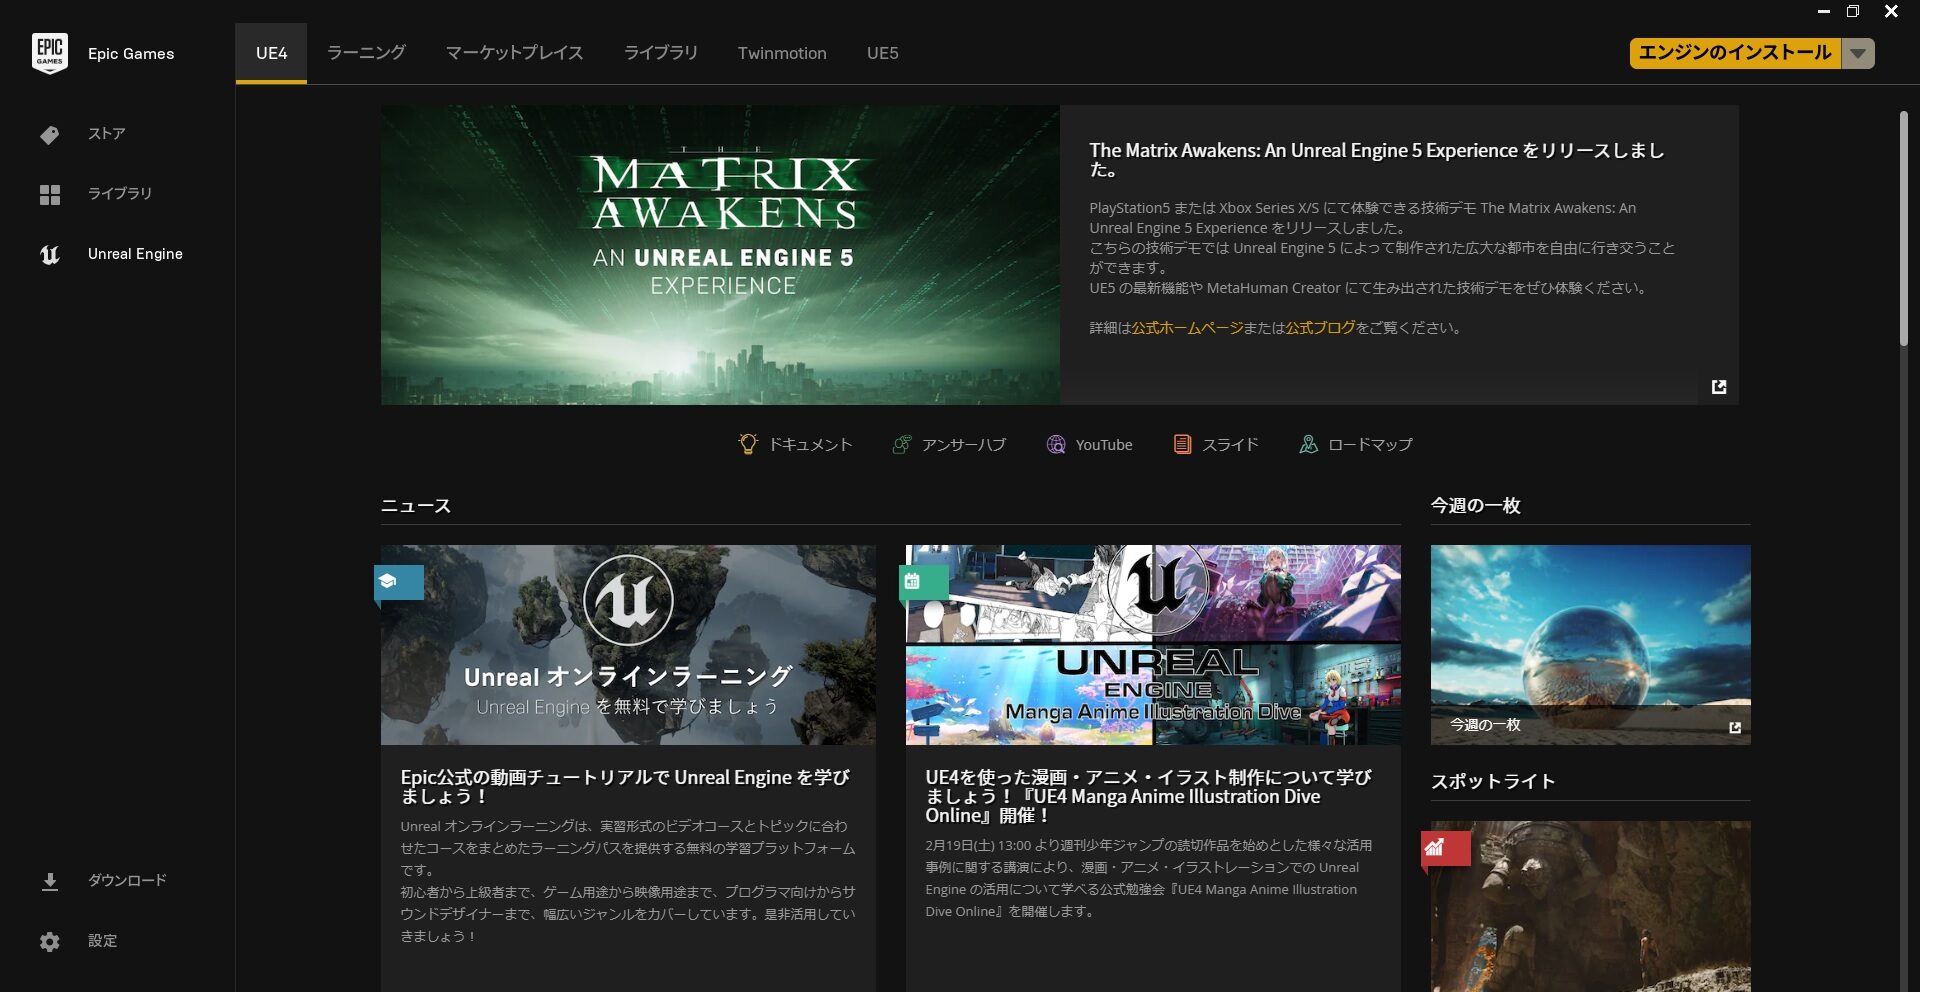Click the ロードマップ roadmap icon

tap(1308, 444)
